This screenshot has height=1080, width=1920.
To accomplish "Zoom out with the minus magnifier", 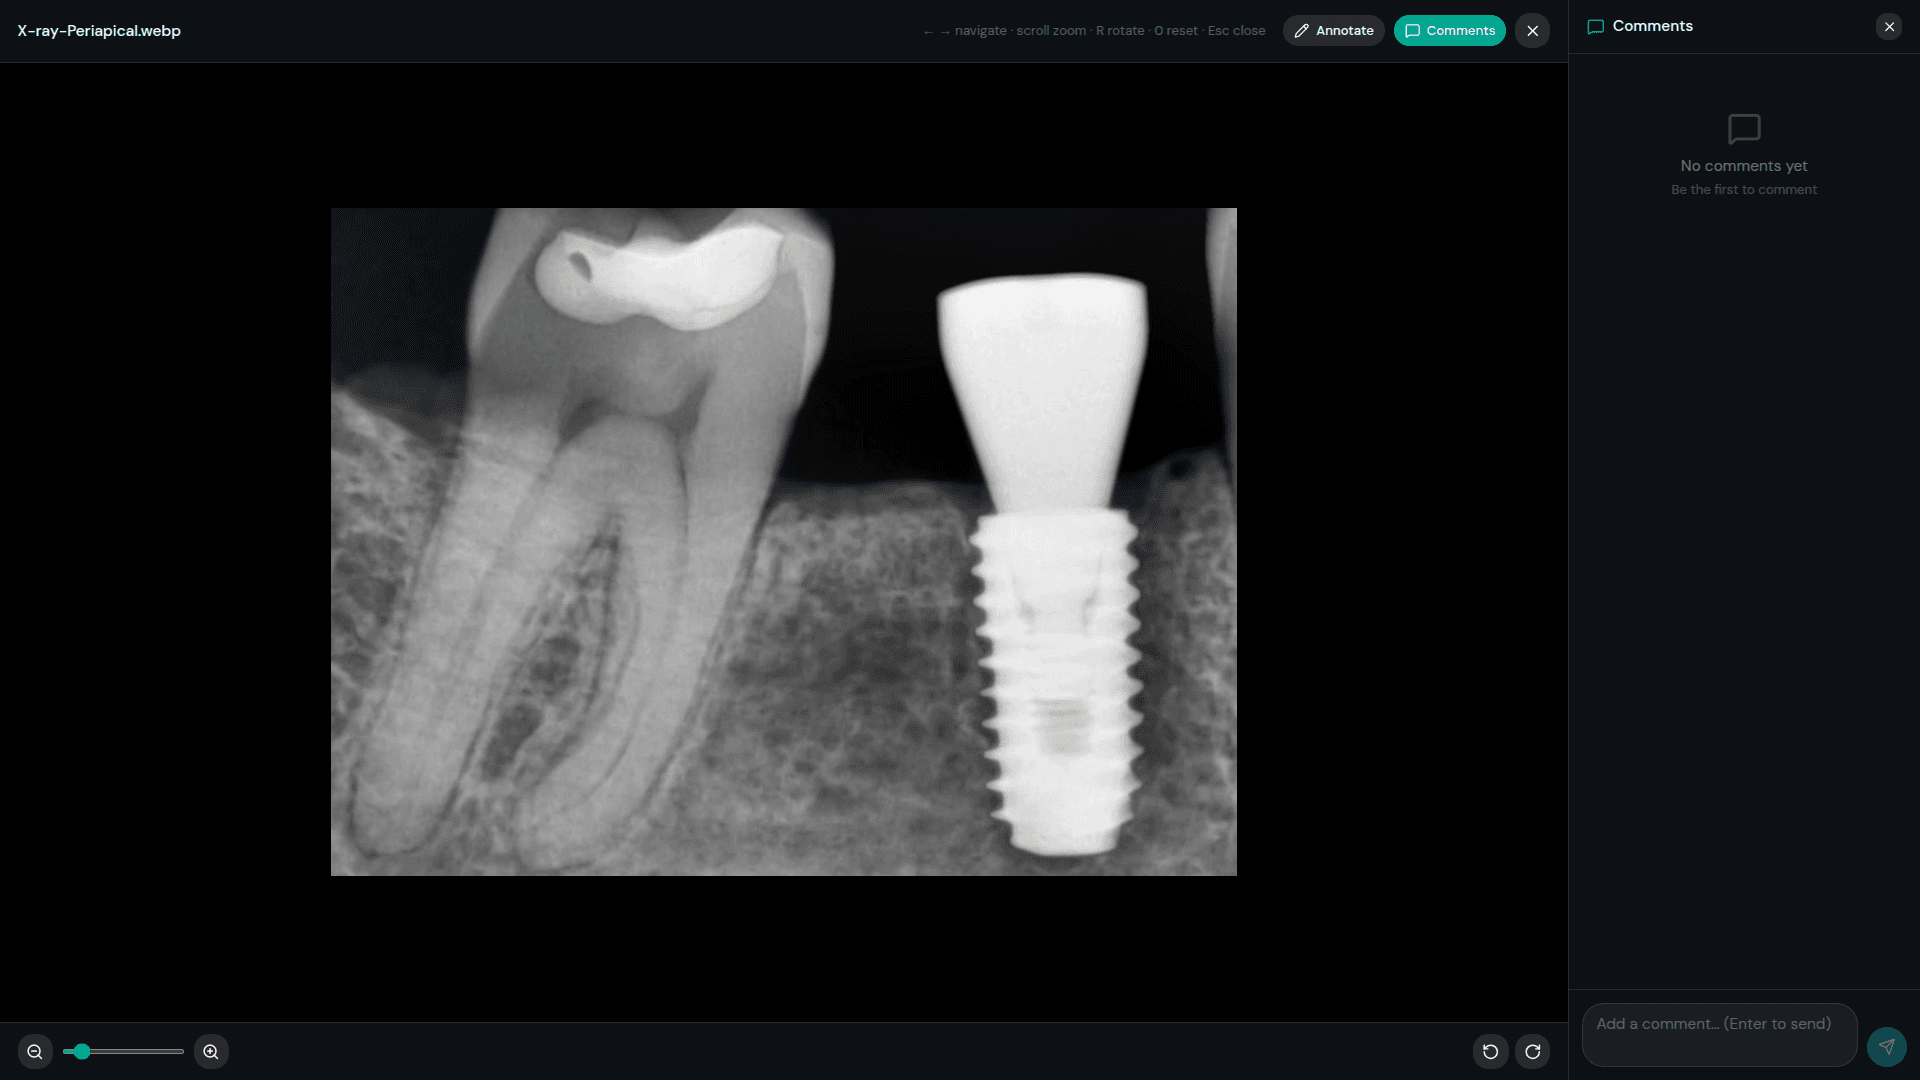I will [35, 1051].
